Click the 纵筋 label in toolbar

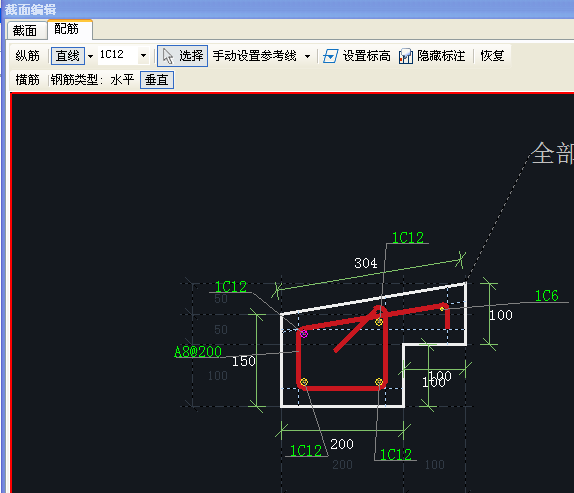tap(27, 56)
